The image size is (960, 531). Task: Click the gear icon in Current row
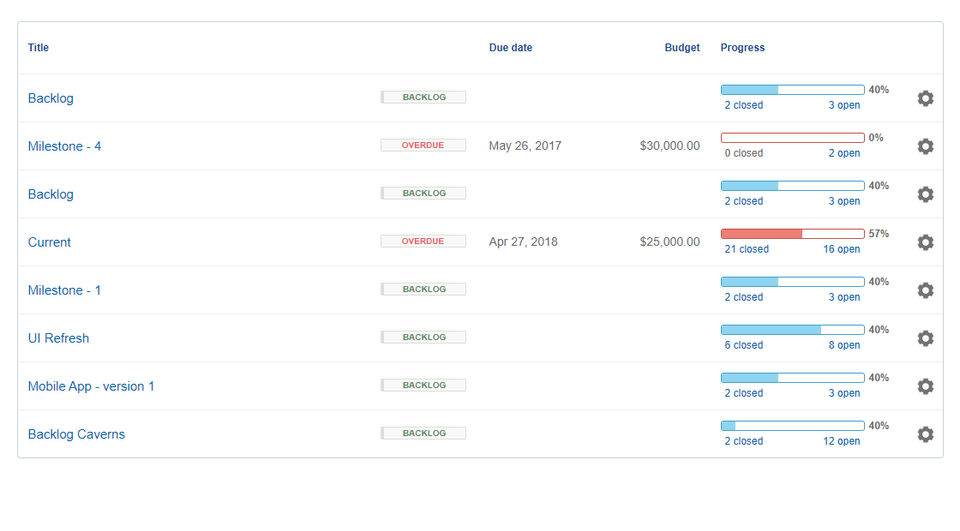[925, 242]
